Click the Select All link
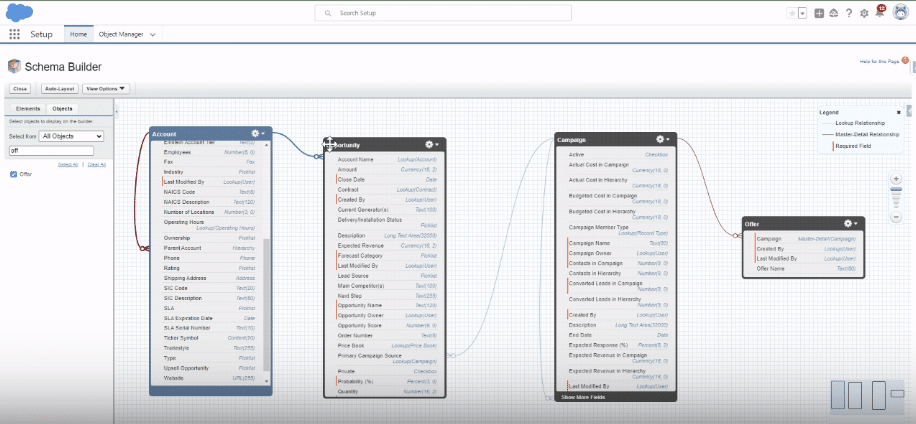The height and width of the screenshot is (424, 916). pos(68,165)
